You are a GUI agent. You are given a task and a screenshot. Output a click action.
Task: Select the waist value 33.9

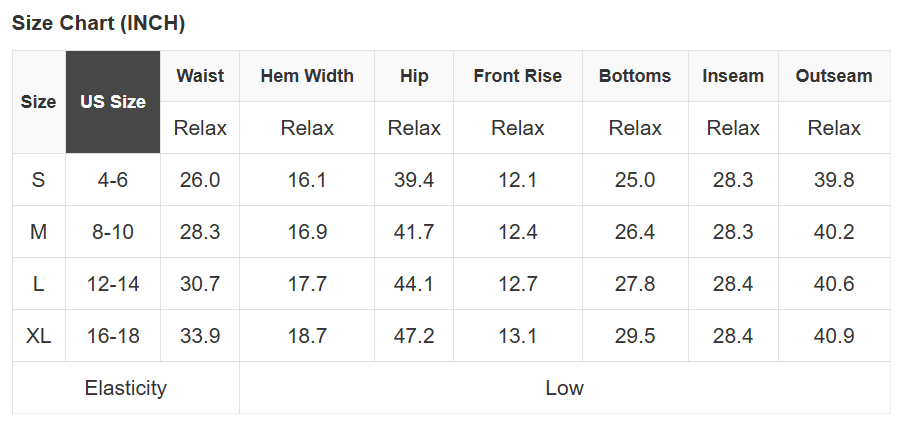pos(200,336)
